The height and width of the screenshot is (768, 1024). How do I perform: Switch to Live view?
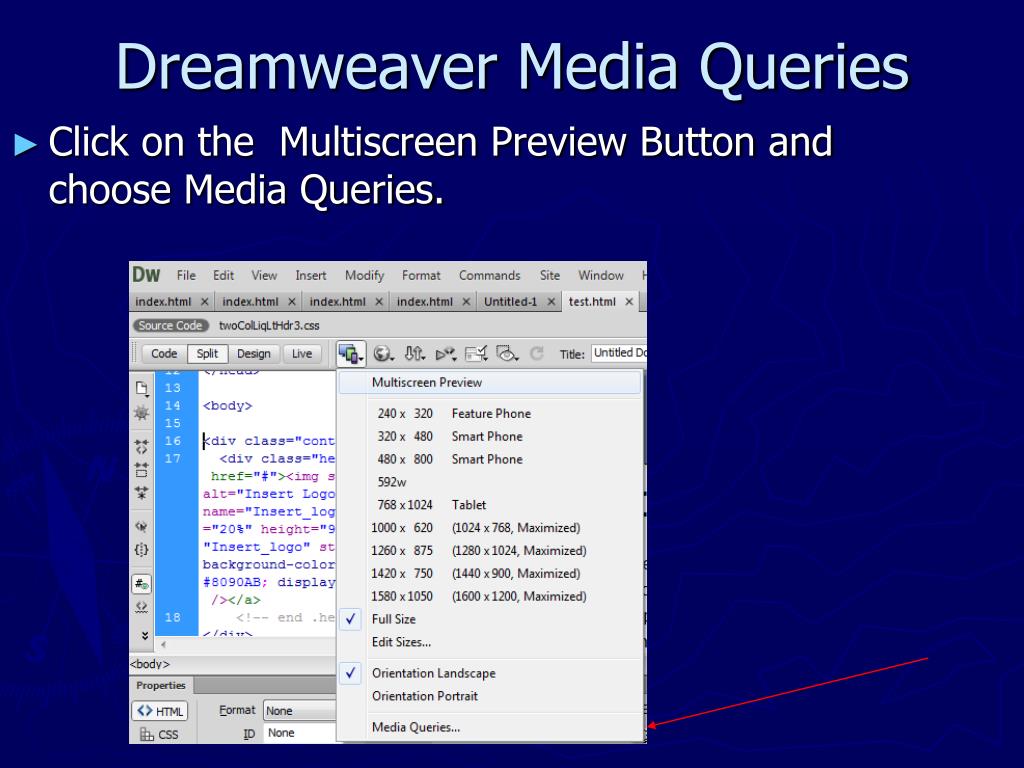click(x=302, y=354)
